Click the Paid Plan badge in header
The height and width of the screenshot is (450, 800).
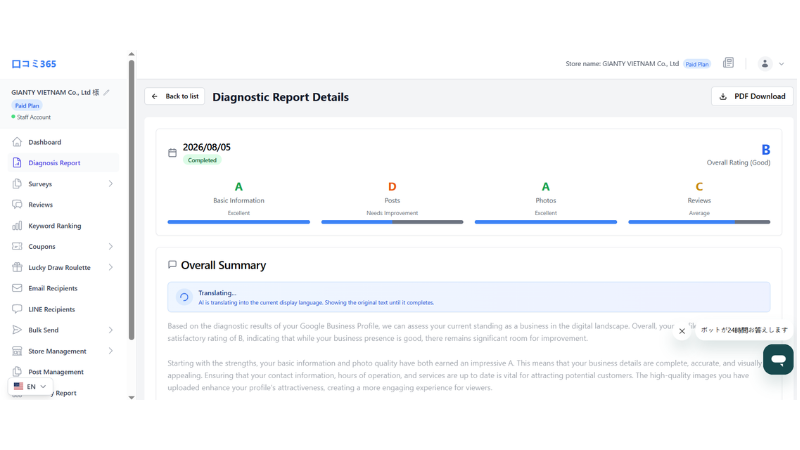[x=697, y=64]
